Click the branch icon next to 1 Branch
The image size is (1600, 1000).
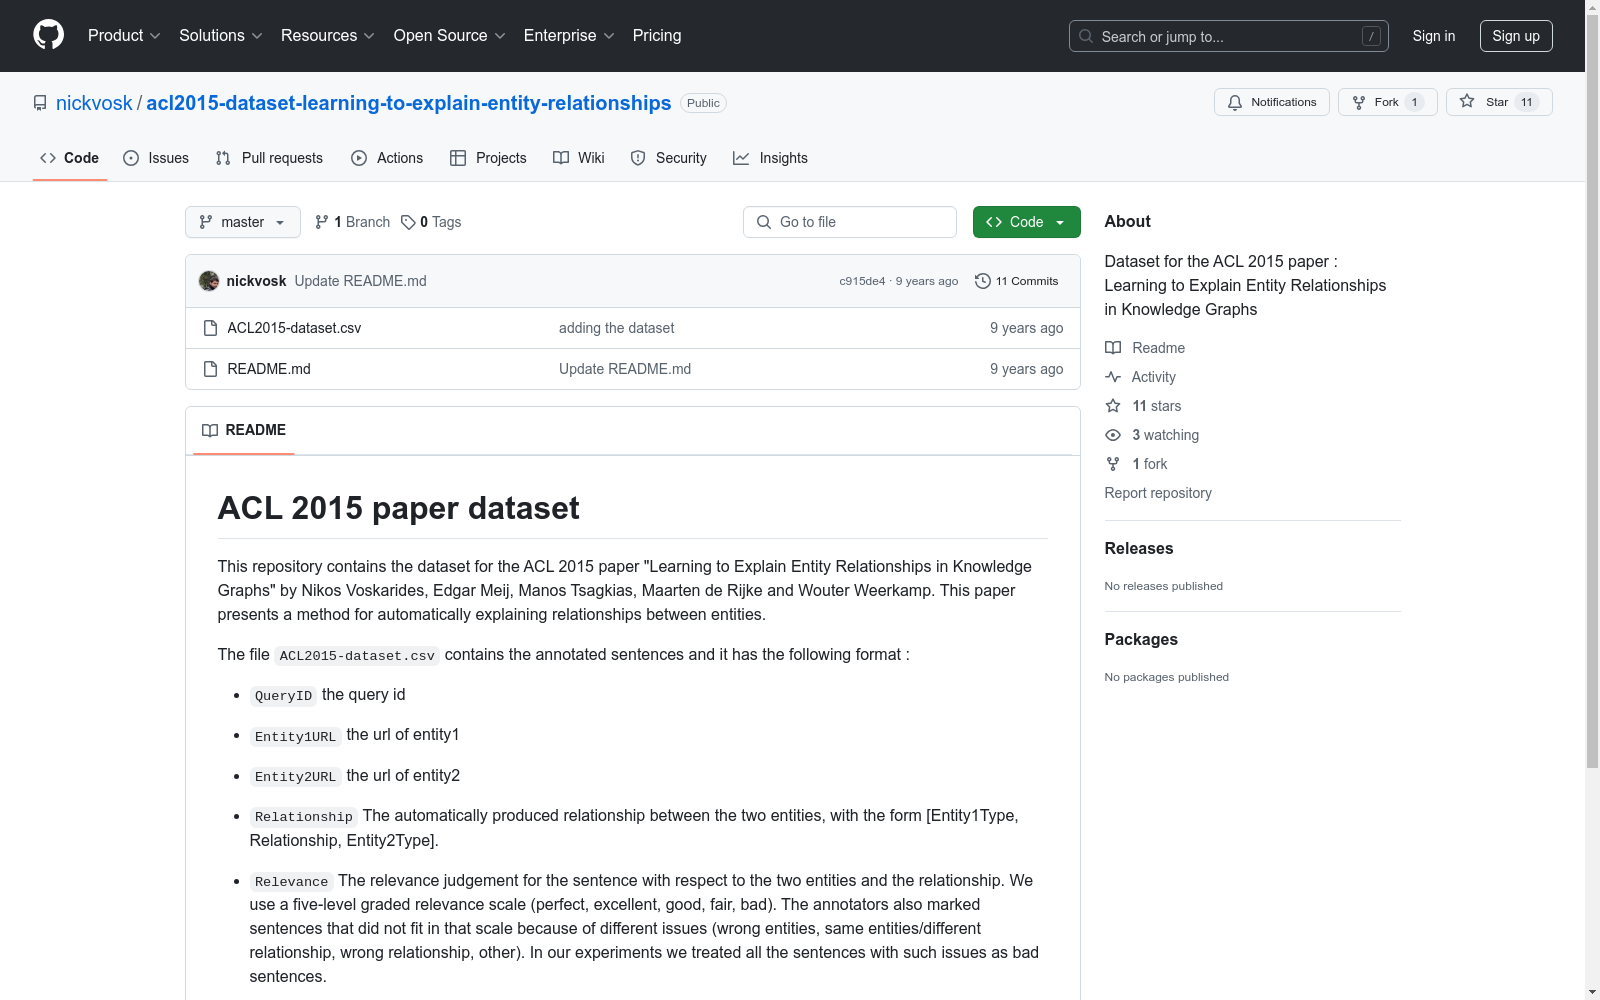click(x=322, y=222)
